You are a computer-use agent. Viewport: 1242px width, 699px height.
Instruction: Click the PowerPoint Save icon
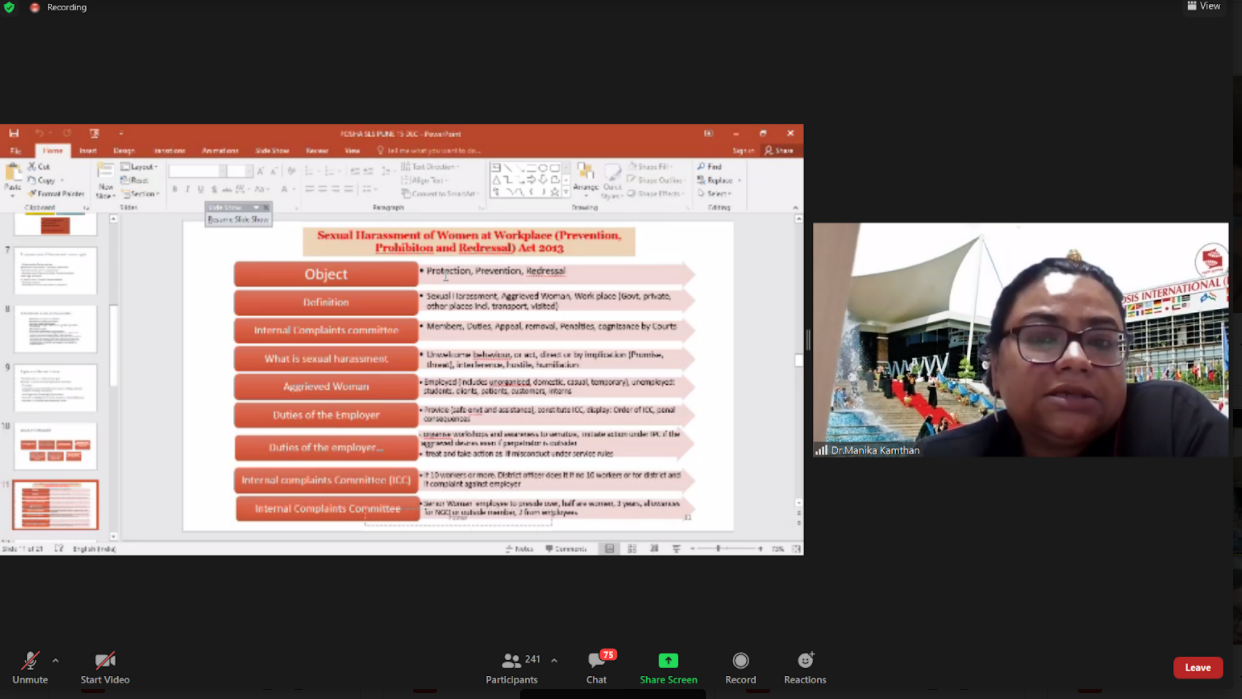14,133
